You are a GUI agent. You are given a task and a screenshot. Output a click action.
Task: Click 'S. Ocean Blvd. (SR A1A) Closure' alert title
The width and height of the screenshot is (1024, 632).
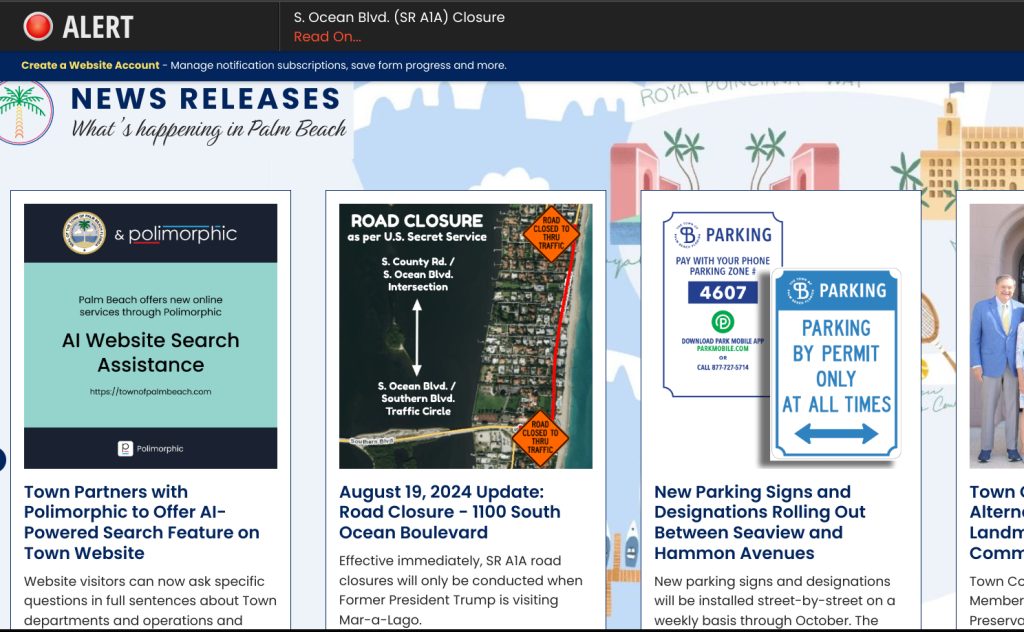coord(399,17)
